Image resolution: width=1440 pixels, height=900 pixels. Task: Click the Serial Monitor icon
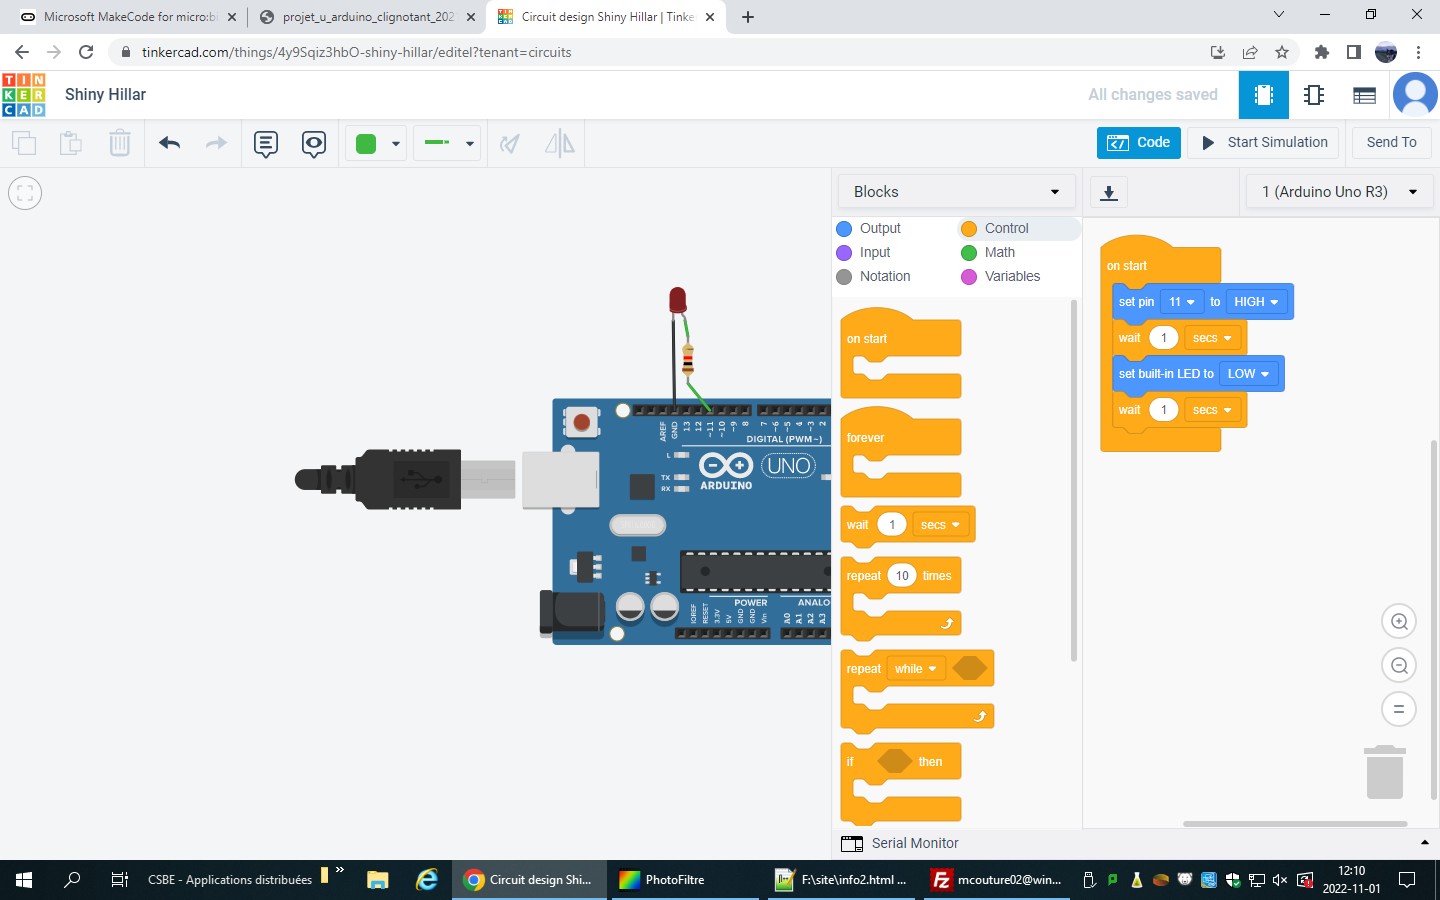coord(852,843)
